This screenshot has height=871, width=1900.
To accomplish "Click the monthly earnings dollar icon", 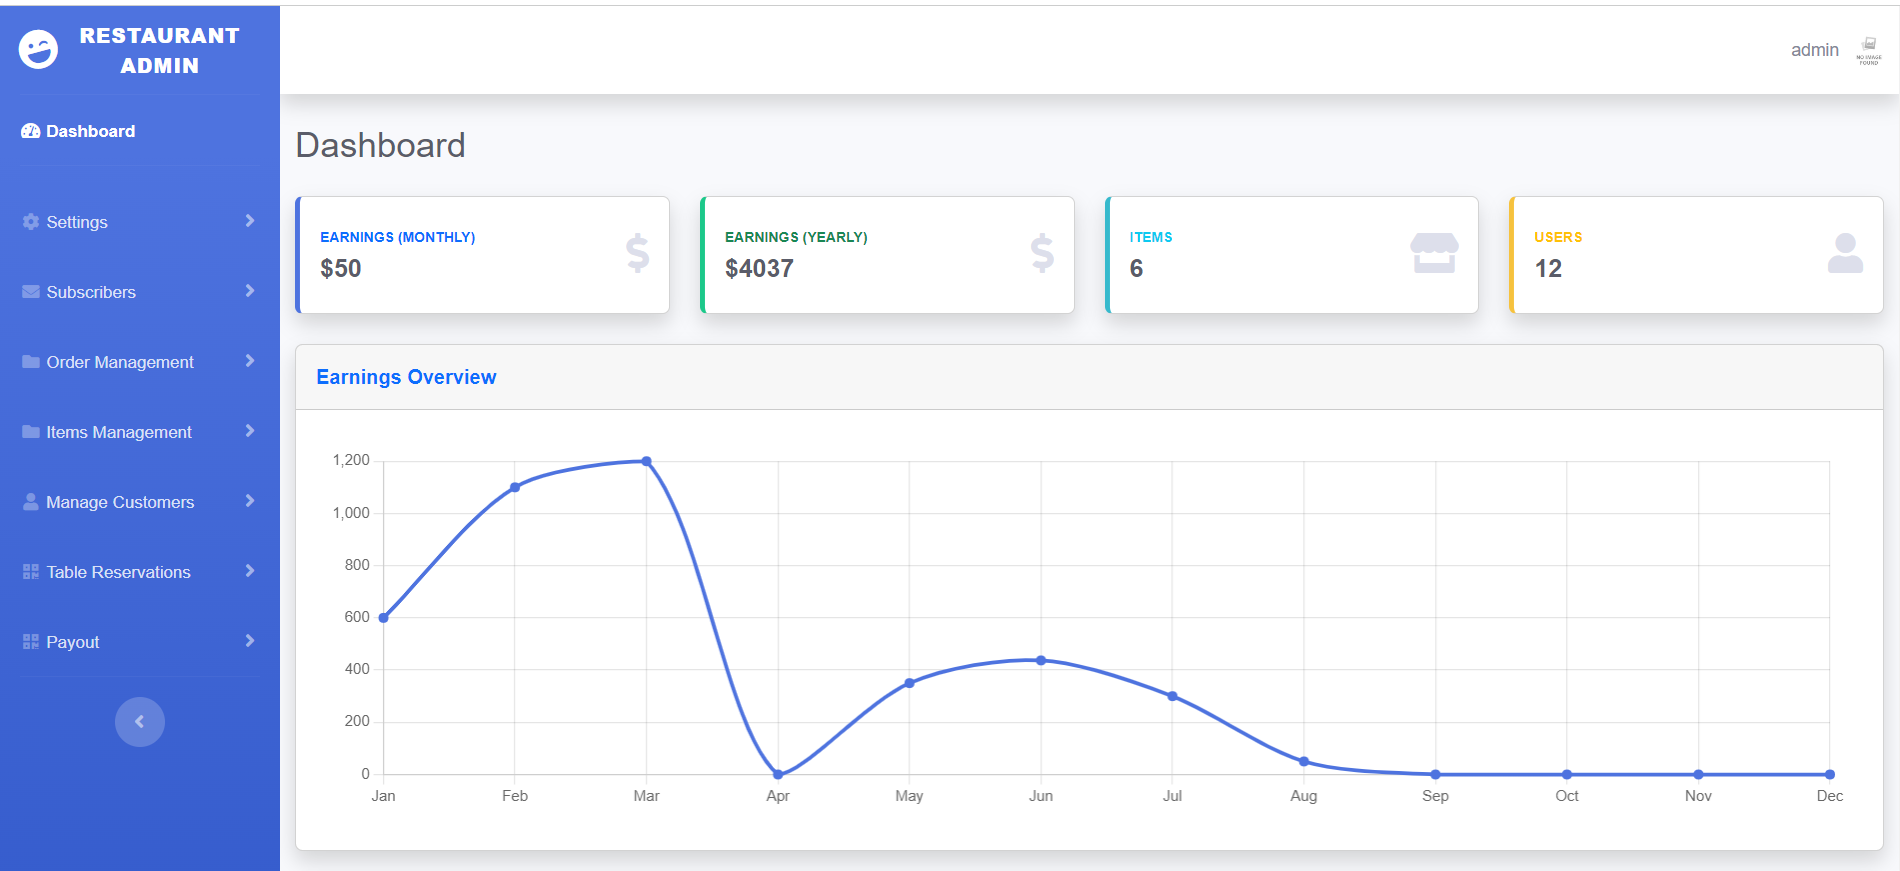I will tap(637, 253).
